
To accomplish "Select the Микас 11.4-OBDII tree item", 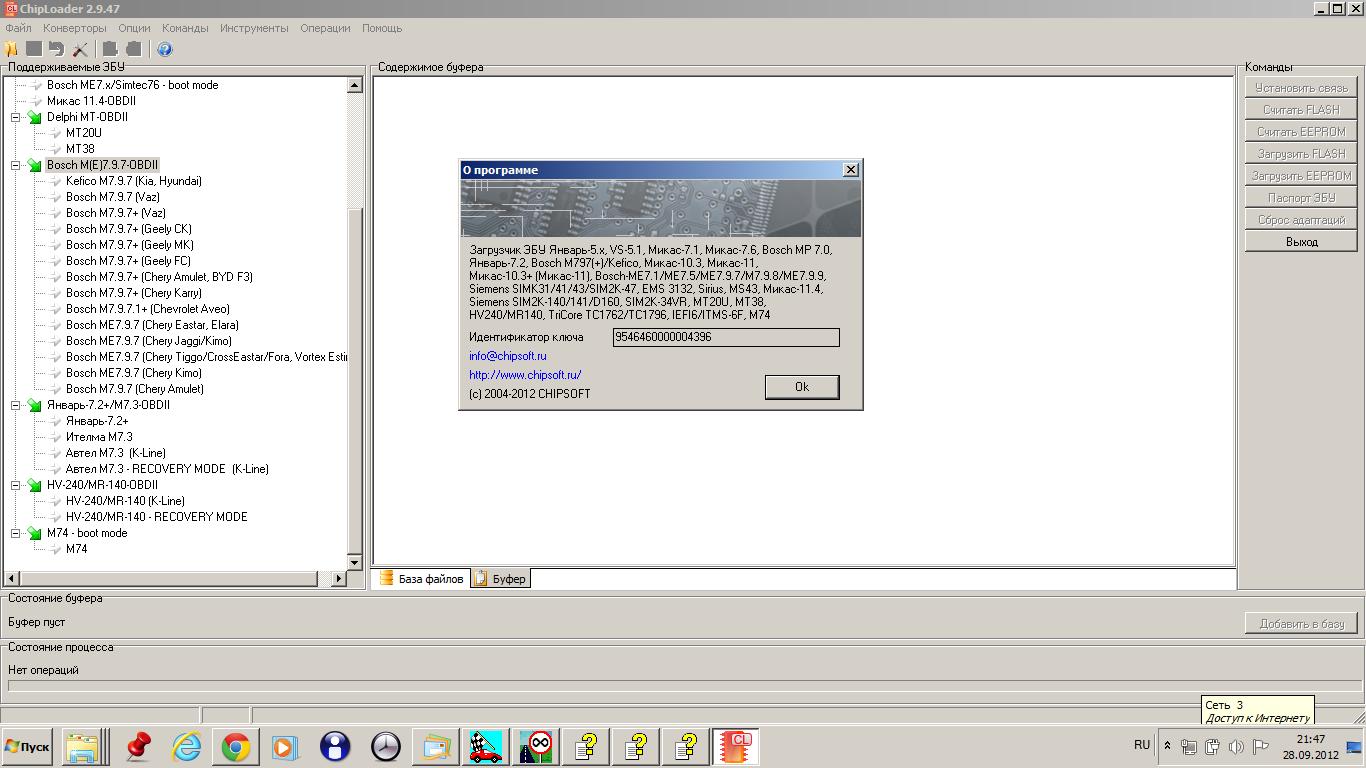I will tap(91, 101).
